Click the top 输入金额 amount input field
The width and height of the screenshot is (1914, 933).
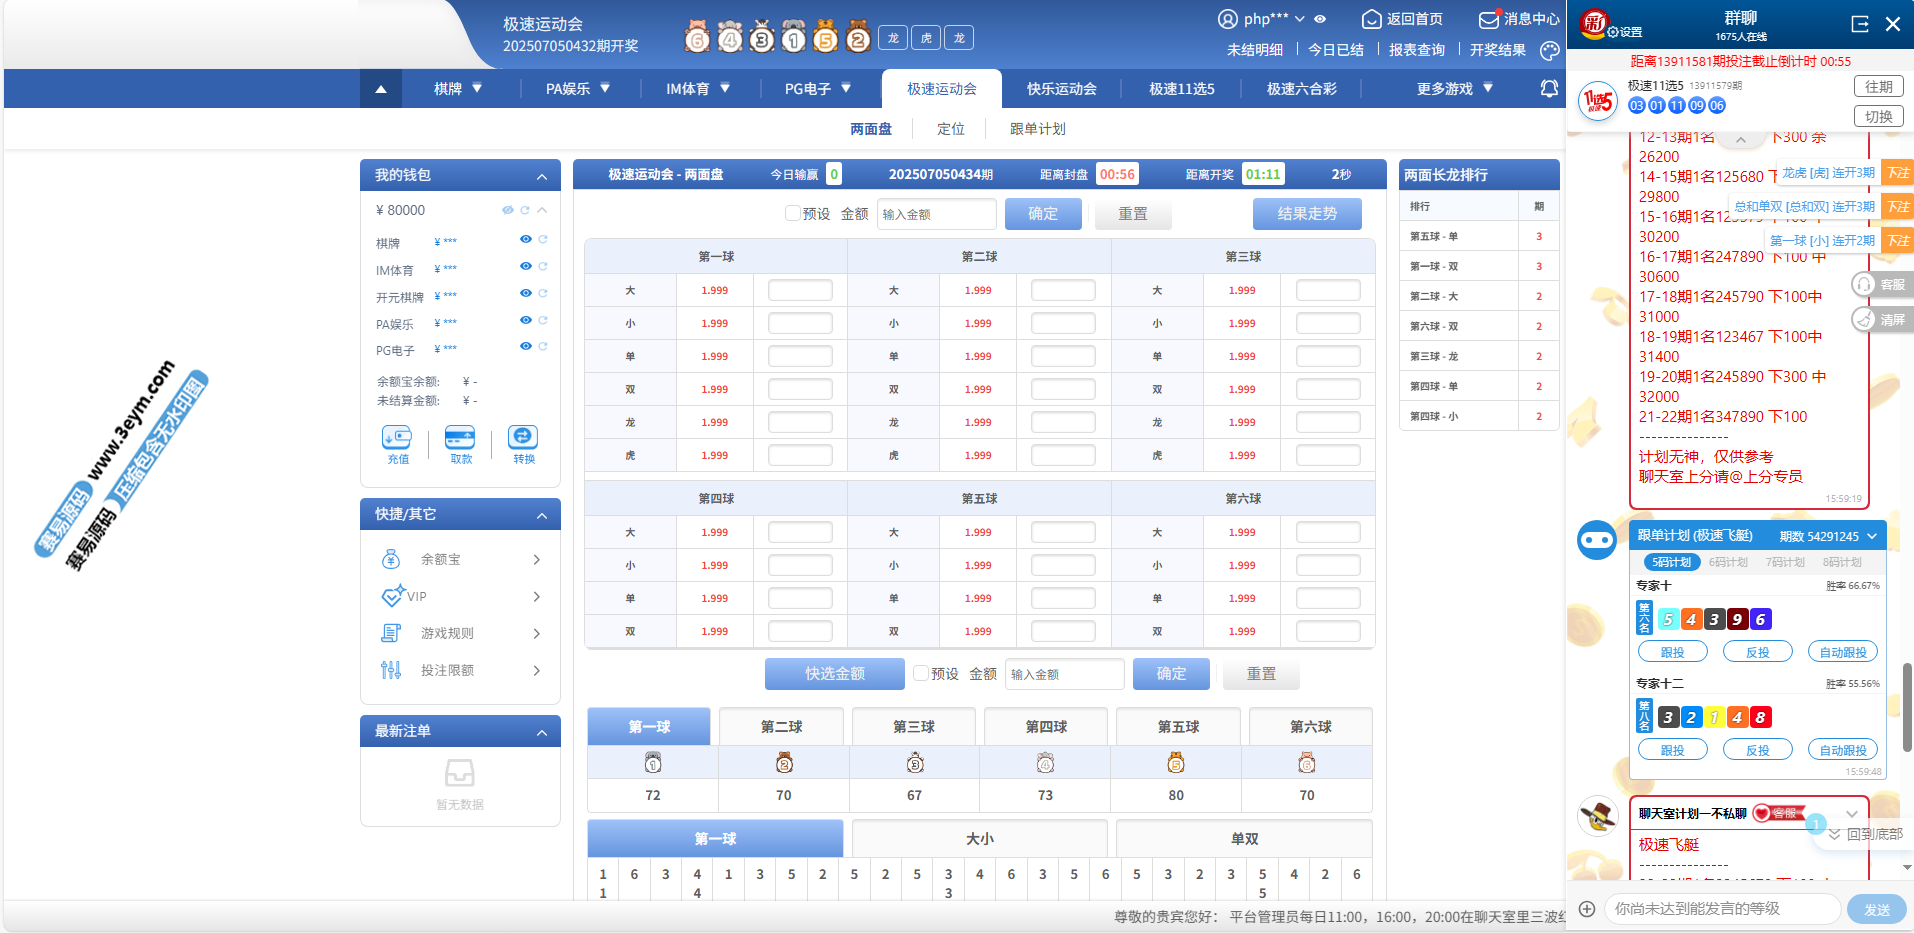tap(936, 214)
